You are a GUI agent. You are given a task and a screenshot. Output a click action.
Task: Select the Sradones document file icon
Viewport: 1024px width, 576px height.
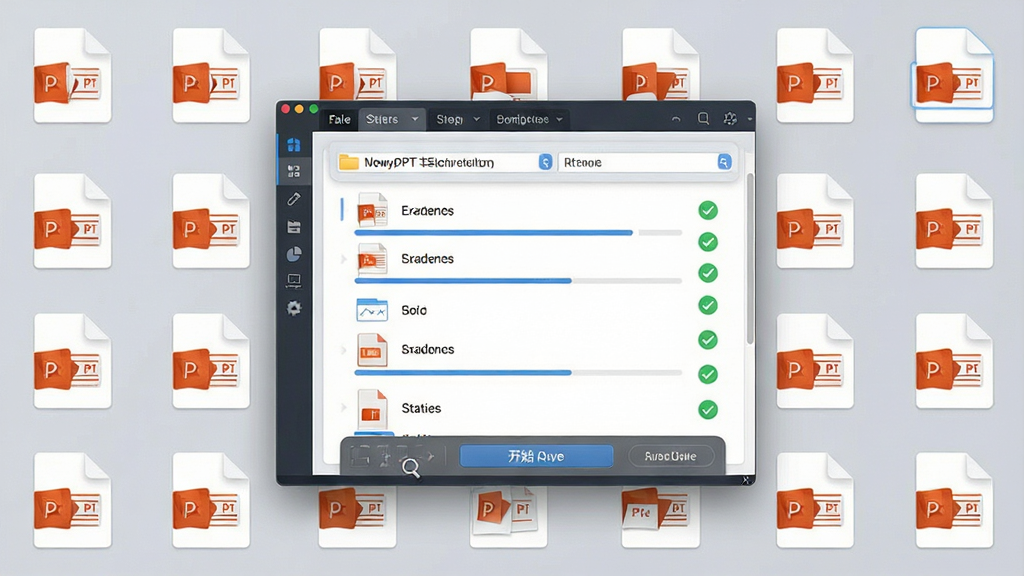(372, 349)
